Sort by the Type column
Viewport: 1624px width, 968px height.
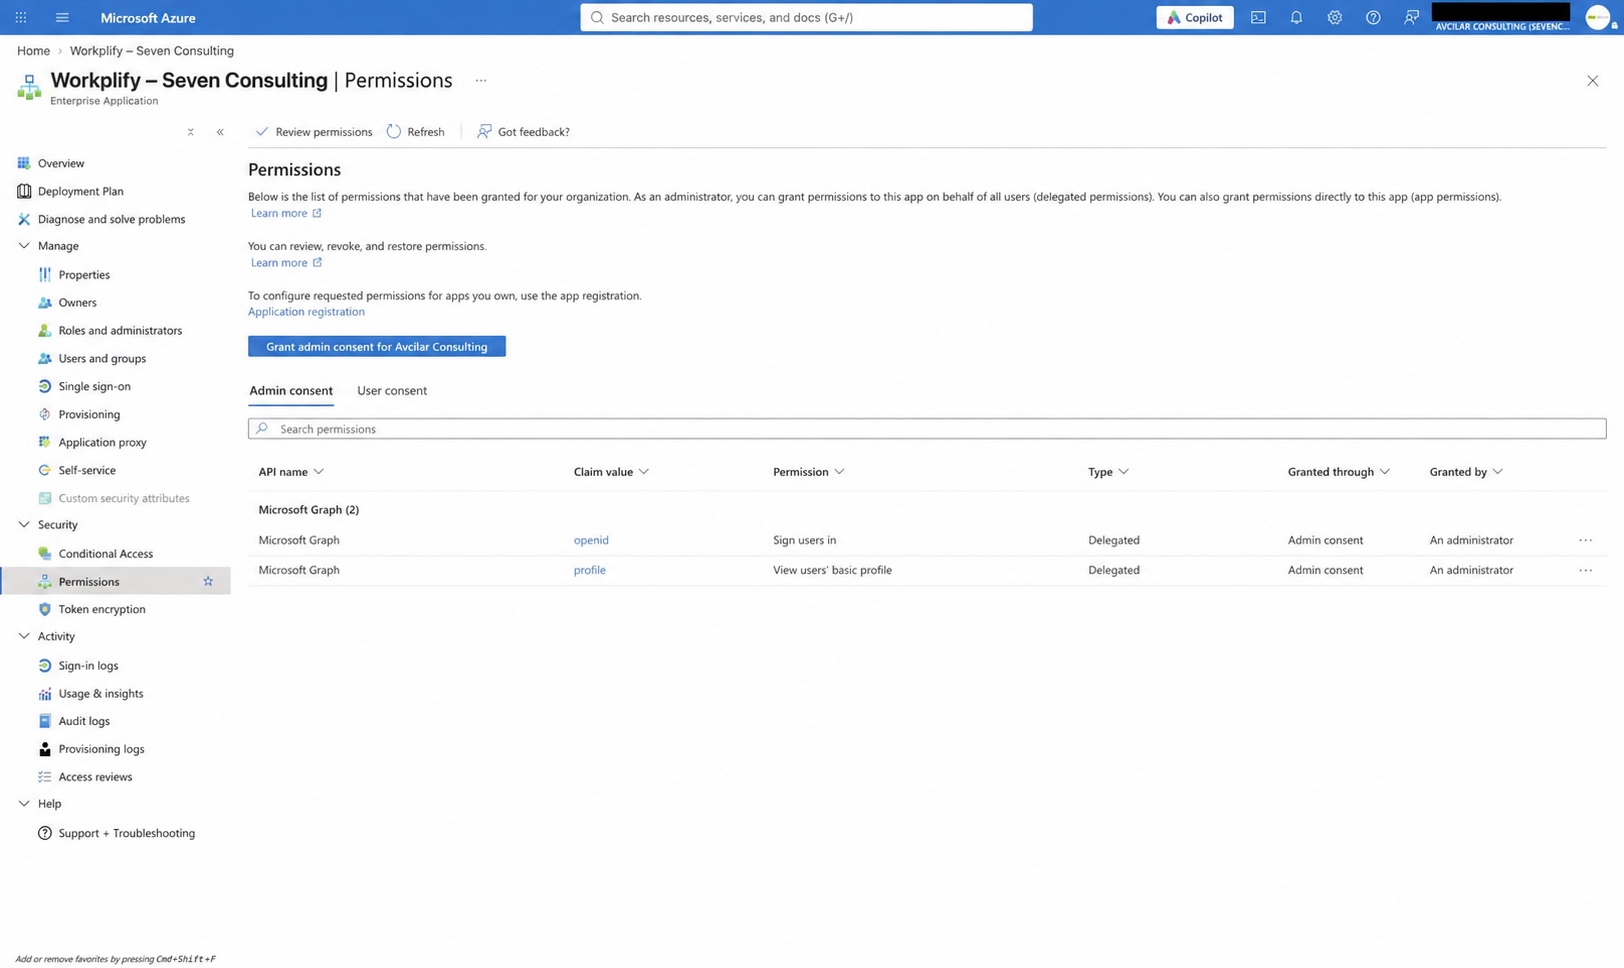tap(1108, 472)
